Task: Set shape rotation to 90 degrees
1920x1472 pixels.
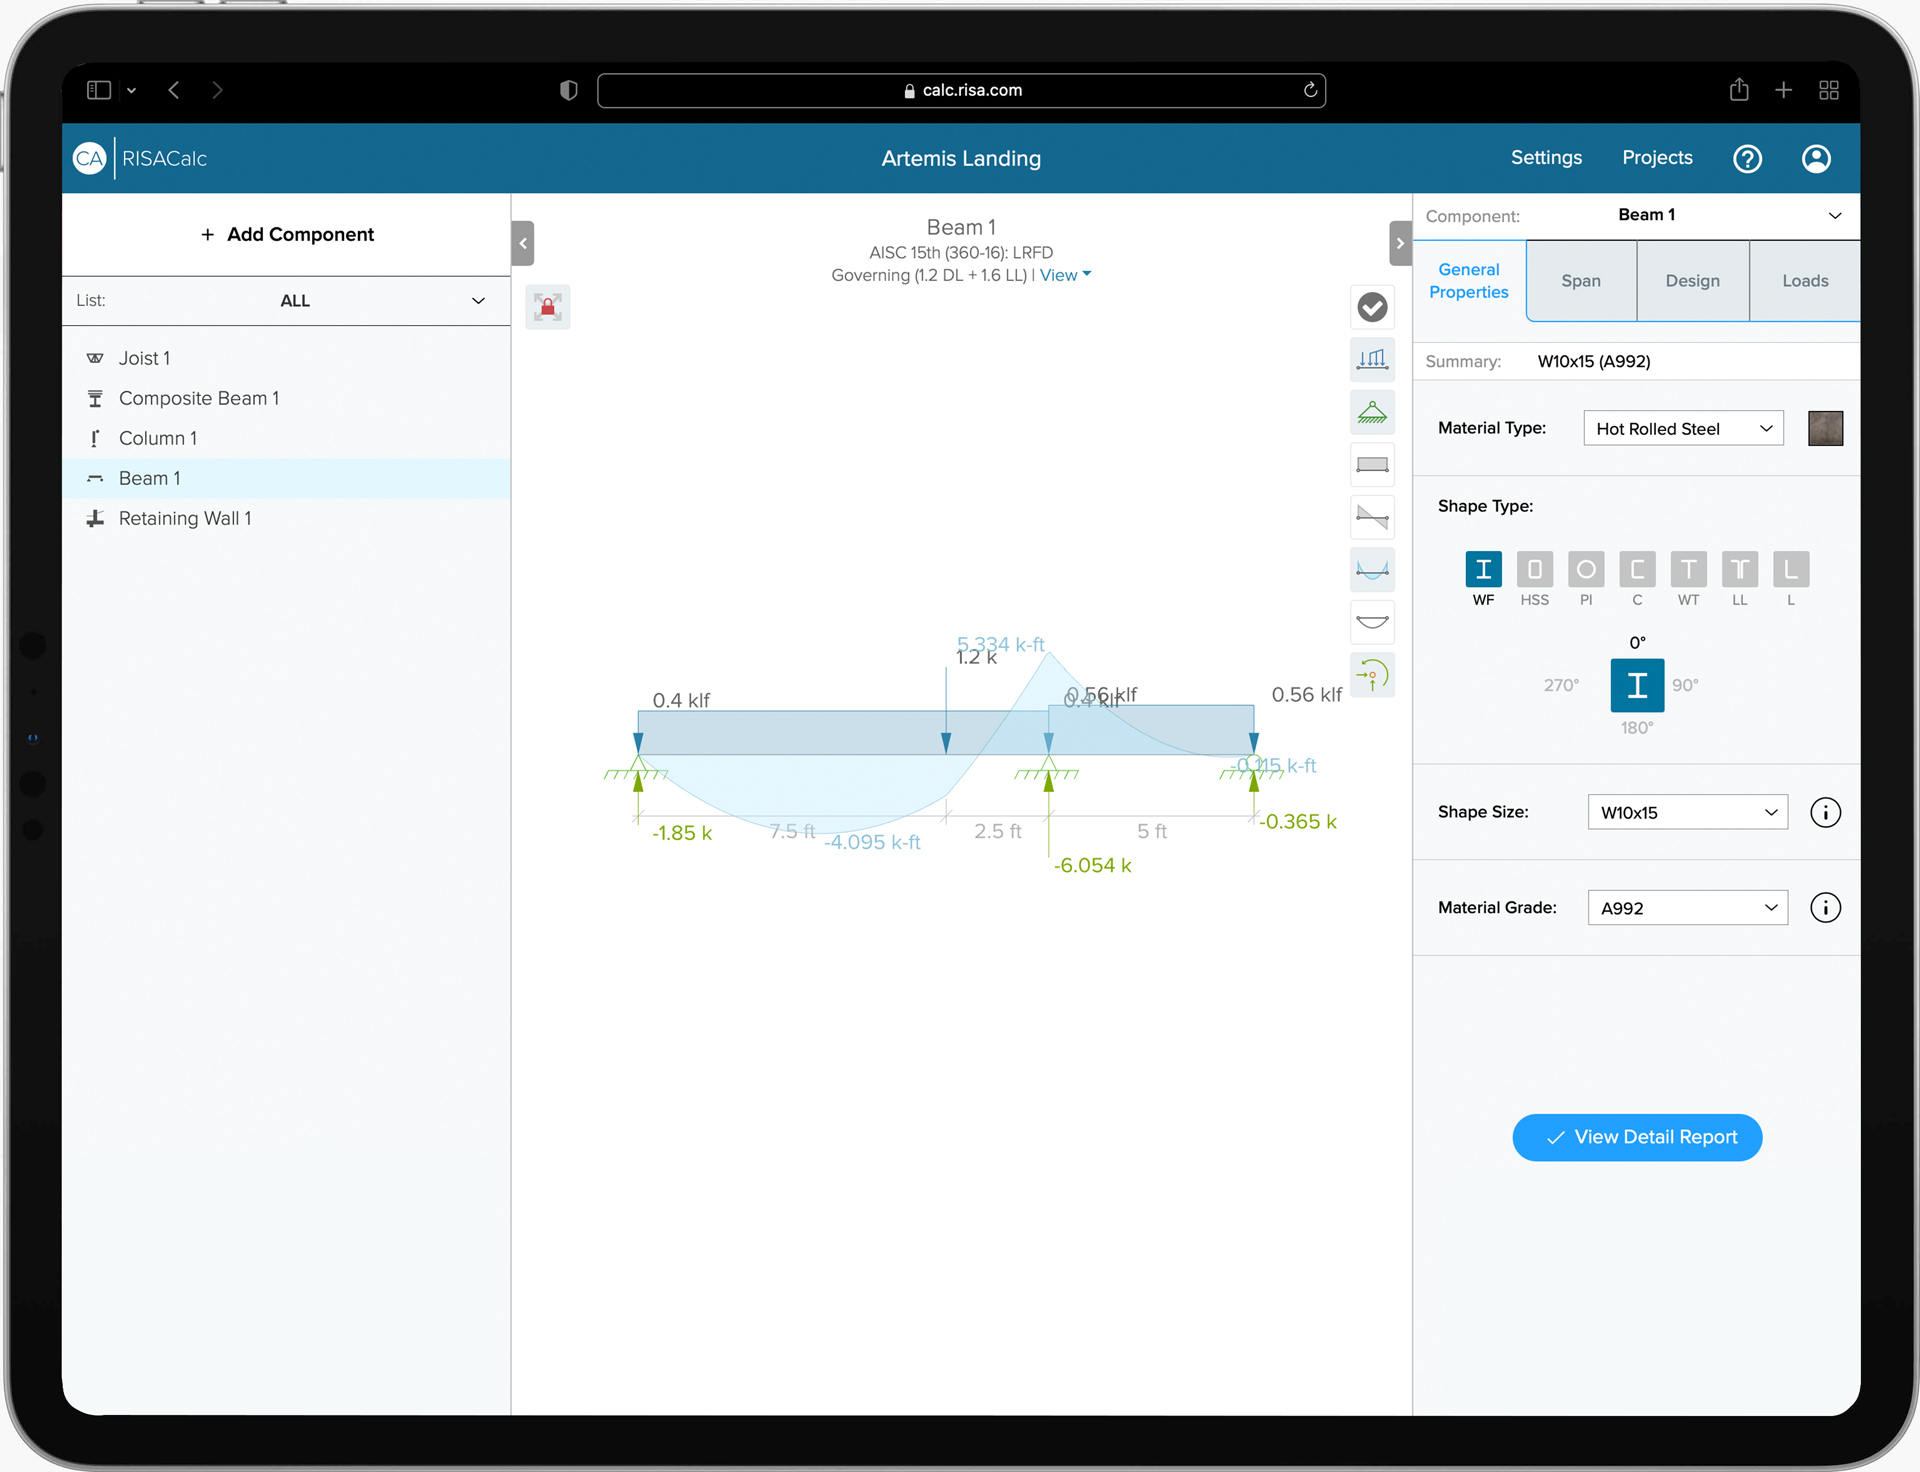Action: [x=1687, y=685]
